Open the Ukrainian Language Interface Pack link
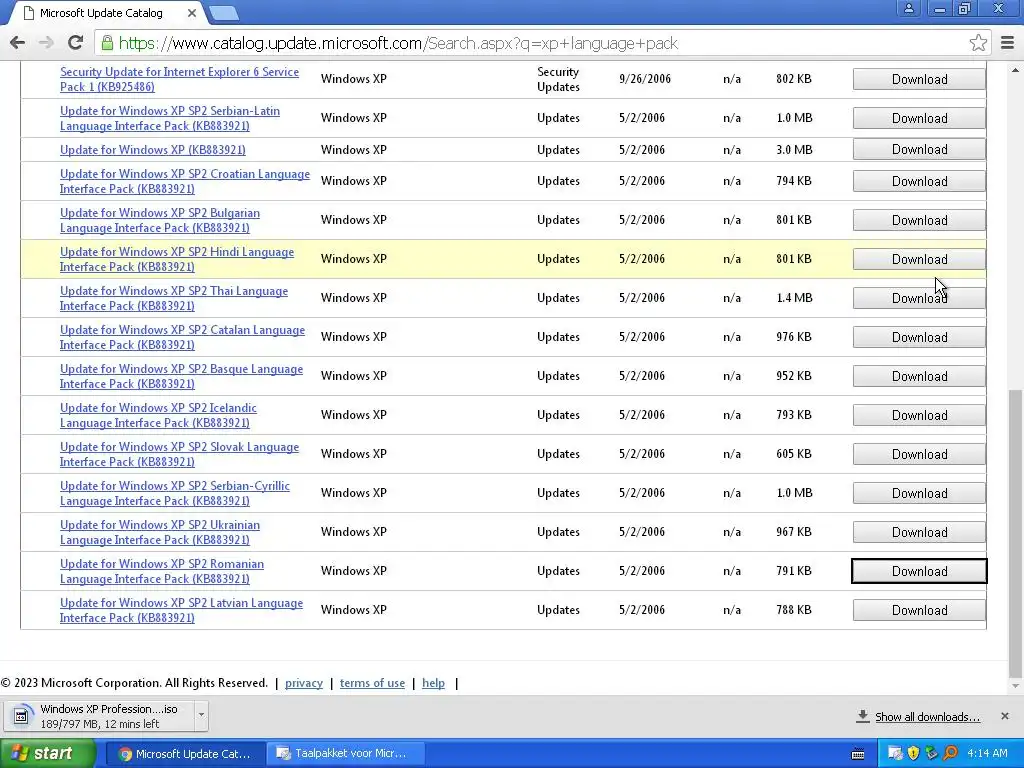 coord(160,532)
